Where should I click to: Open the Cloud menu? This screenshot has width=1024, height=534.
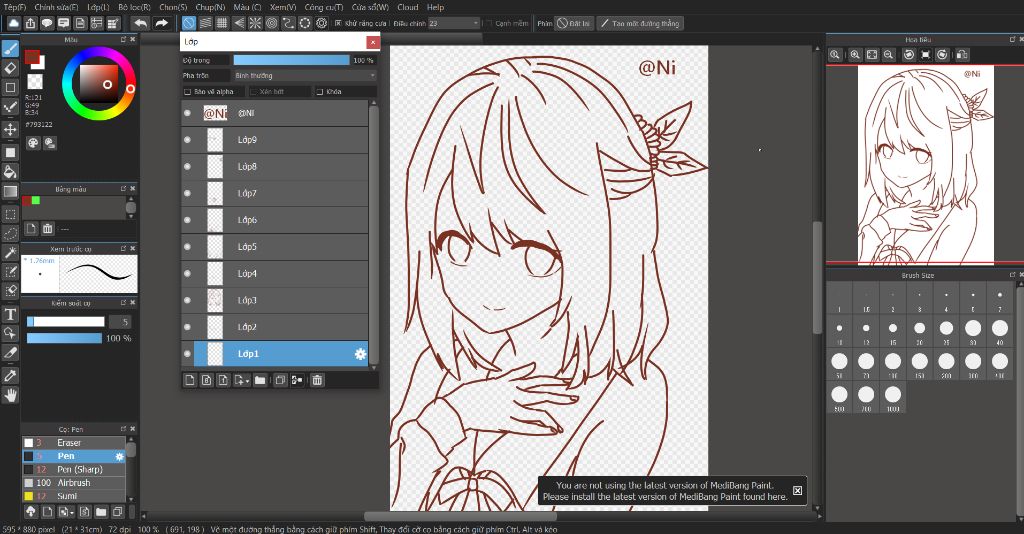[x=407, y=7]
